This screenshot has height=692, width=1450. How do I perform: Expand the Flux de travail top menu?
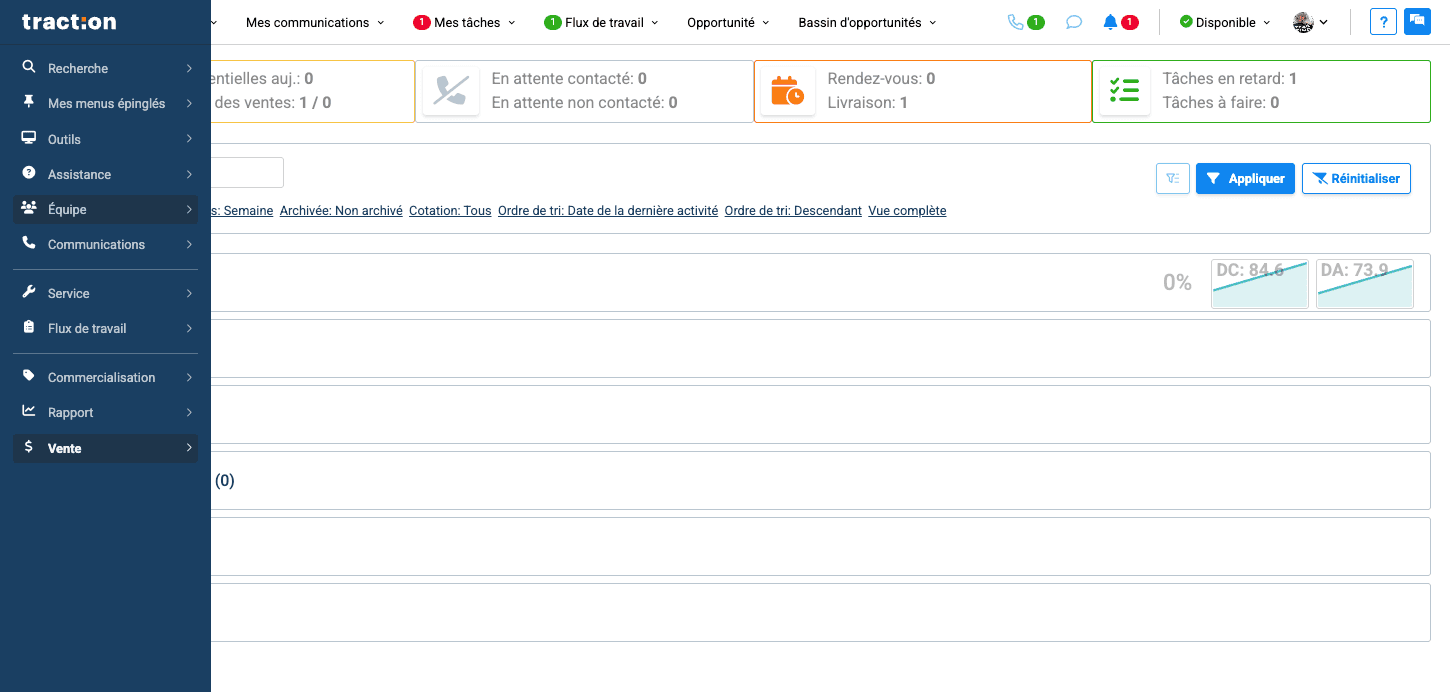(602, 22)
